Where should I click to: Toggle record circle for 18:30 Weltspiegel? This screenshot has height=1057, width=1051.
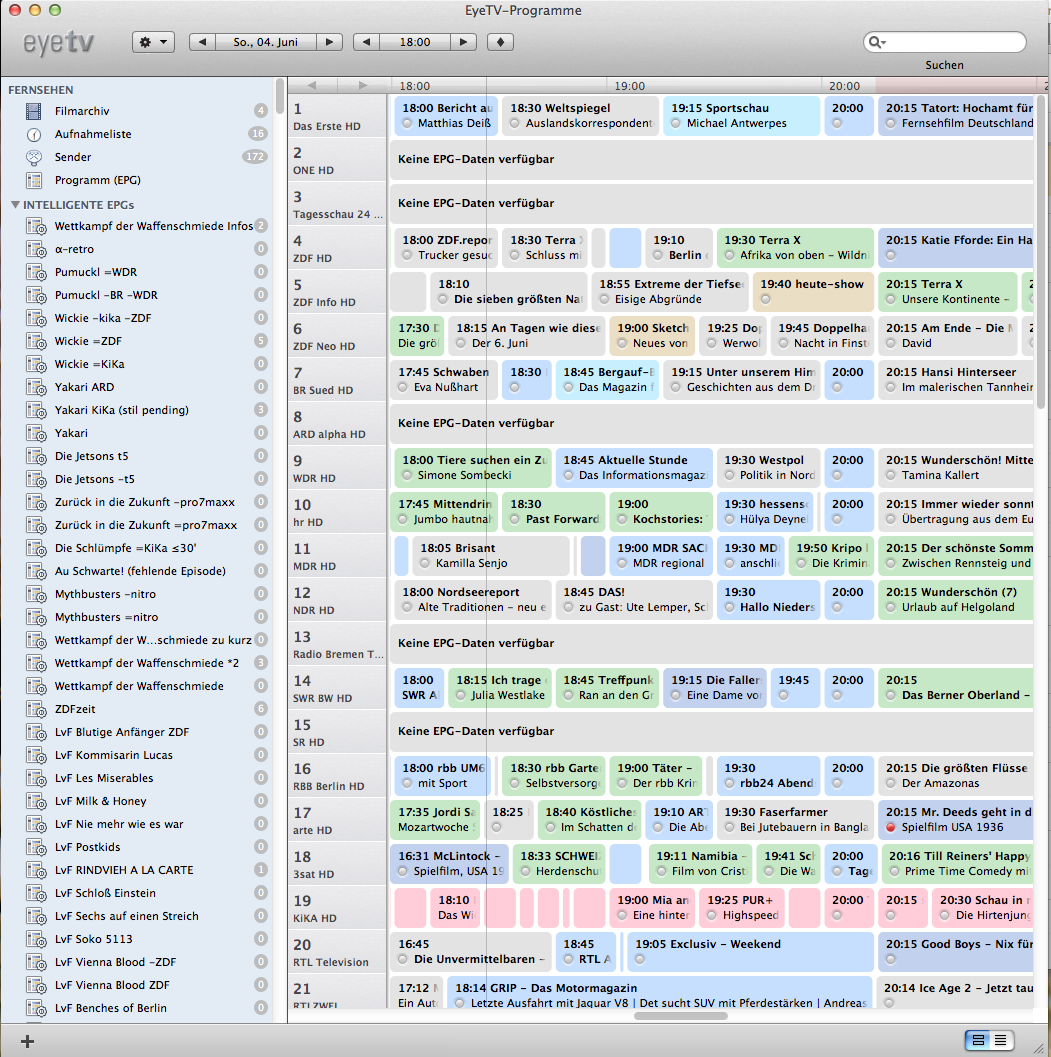tap(514, 124)
